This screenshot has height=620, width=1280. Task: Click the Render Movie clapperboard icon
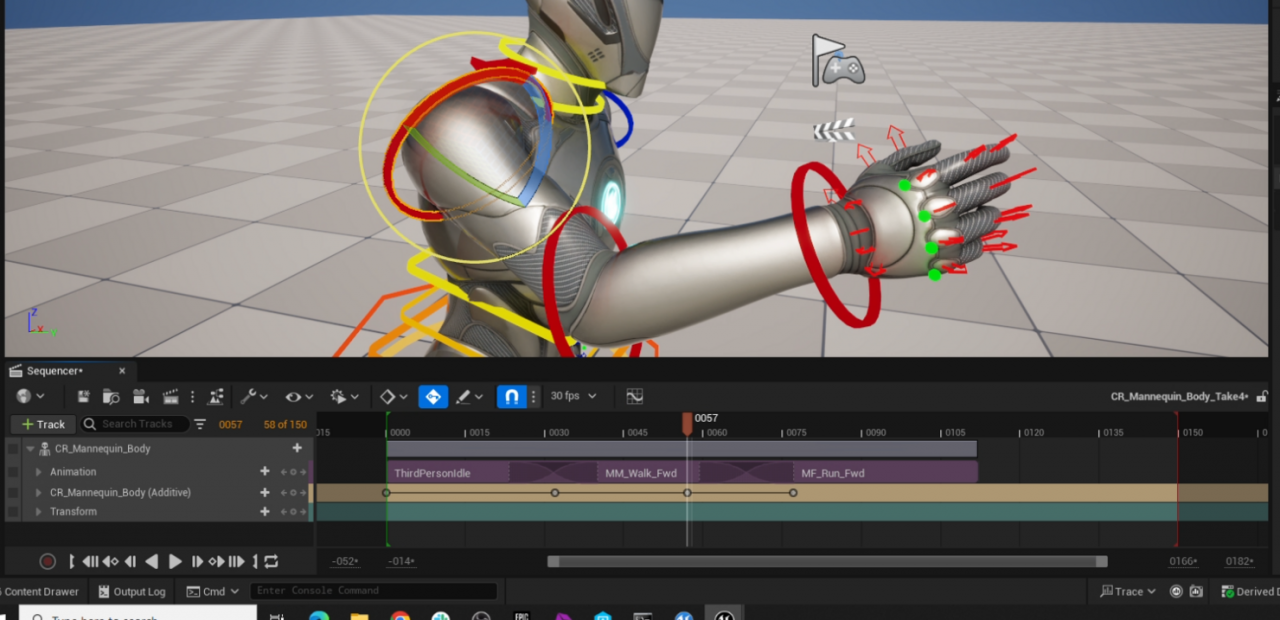click(170, 397)
